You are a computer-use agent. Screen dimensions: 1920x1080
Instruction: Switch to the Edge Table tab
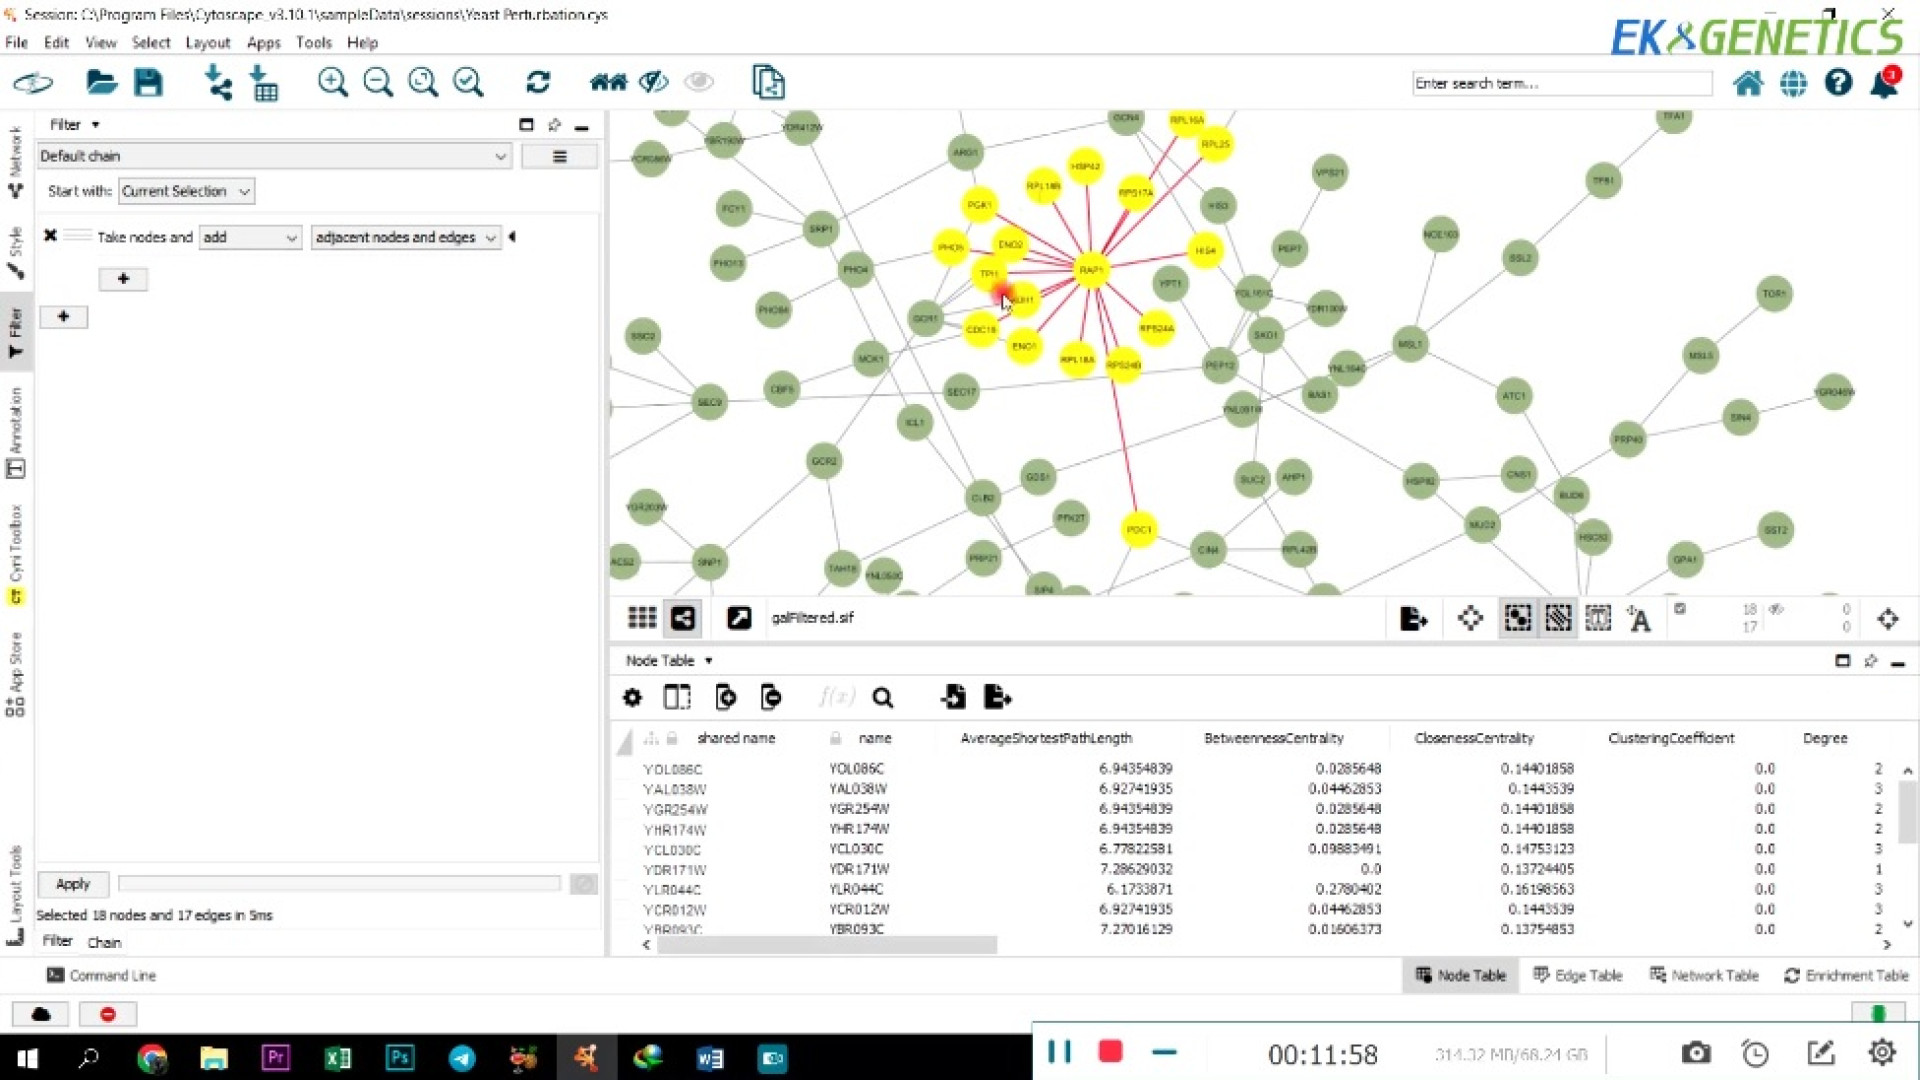point(1578,975)
